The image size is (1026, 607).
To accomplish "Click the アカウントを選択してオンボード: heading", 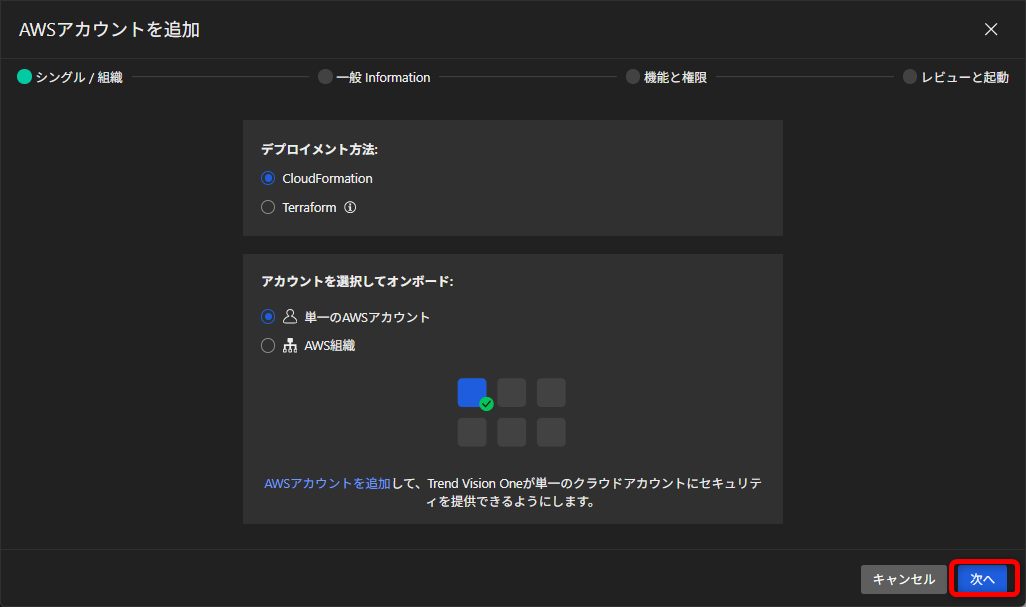I will [357, 281].
